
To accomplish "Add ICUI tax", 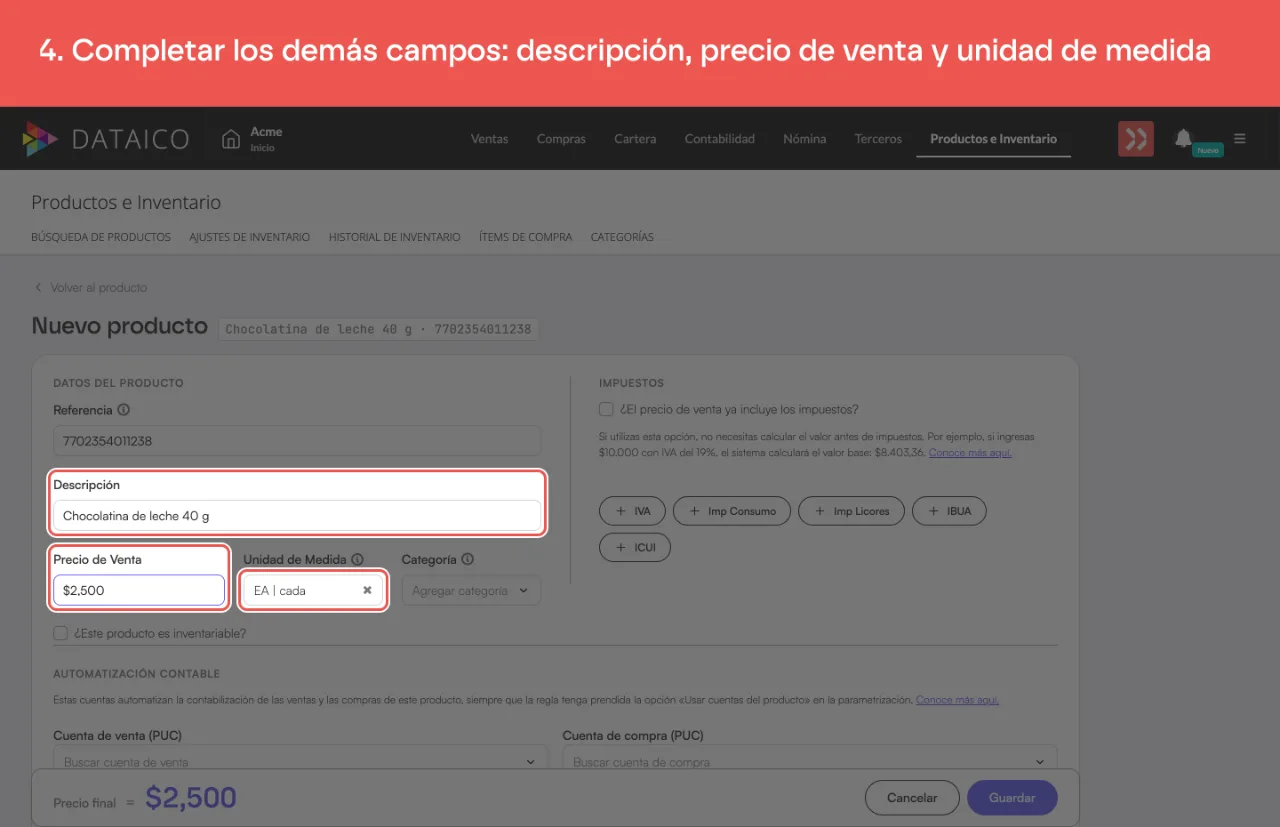I will coord(635,548).
